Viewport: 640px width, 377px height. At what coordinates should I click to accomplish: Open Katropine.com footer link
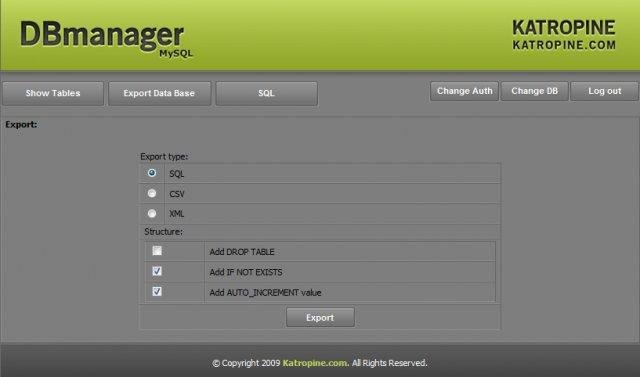point(316,363)
